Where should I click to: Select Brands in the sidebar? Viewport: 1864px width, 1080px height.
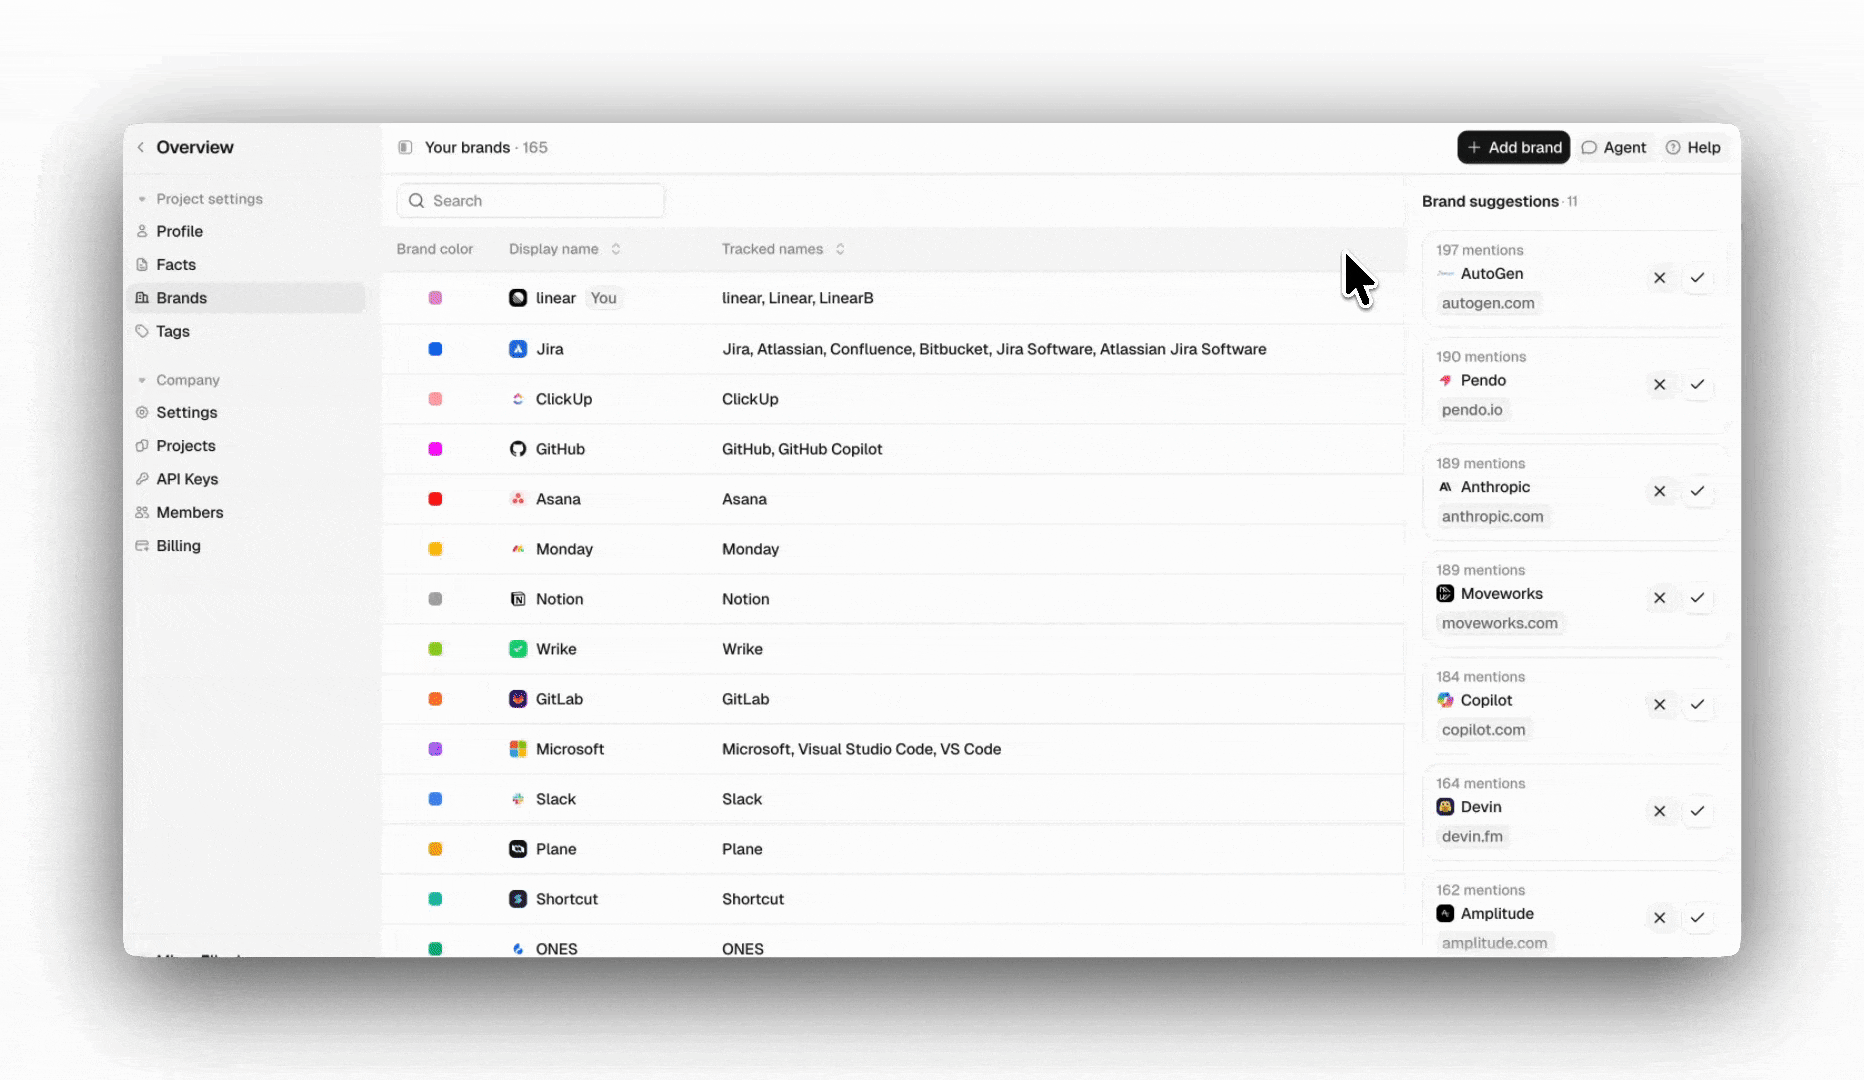[245, 298]
